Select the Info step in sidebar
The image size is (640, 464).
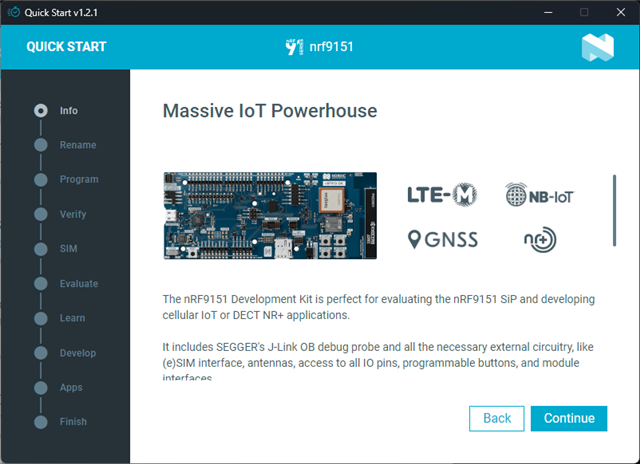coord(69,111)
